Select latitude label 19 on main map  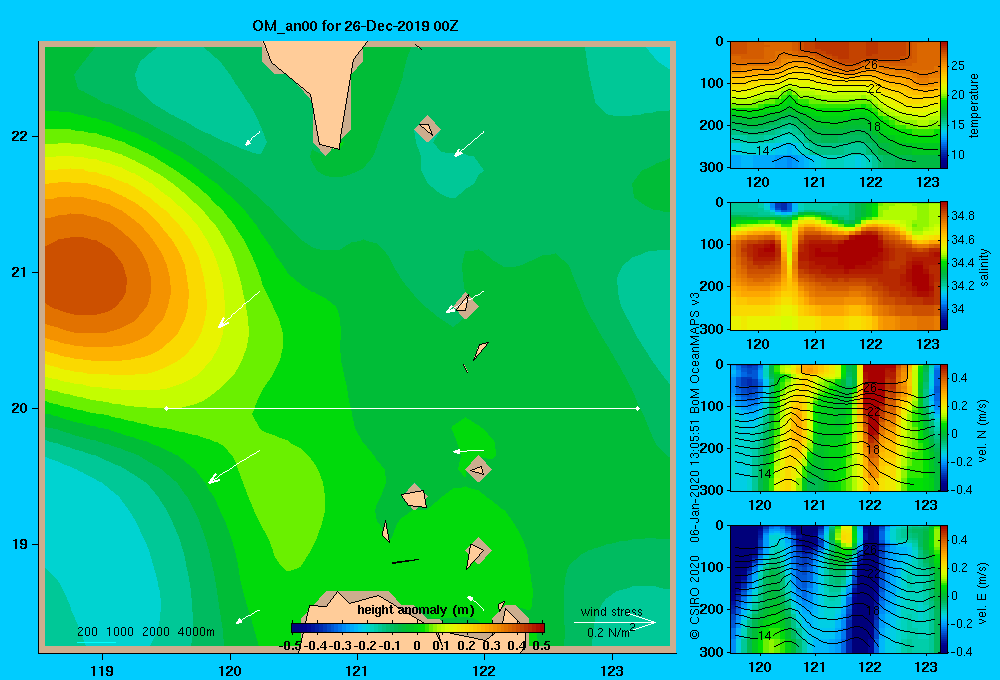[x=20, y=544]
